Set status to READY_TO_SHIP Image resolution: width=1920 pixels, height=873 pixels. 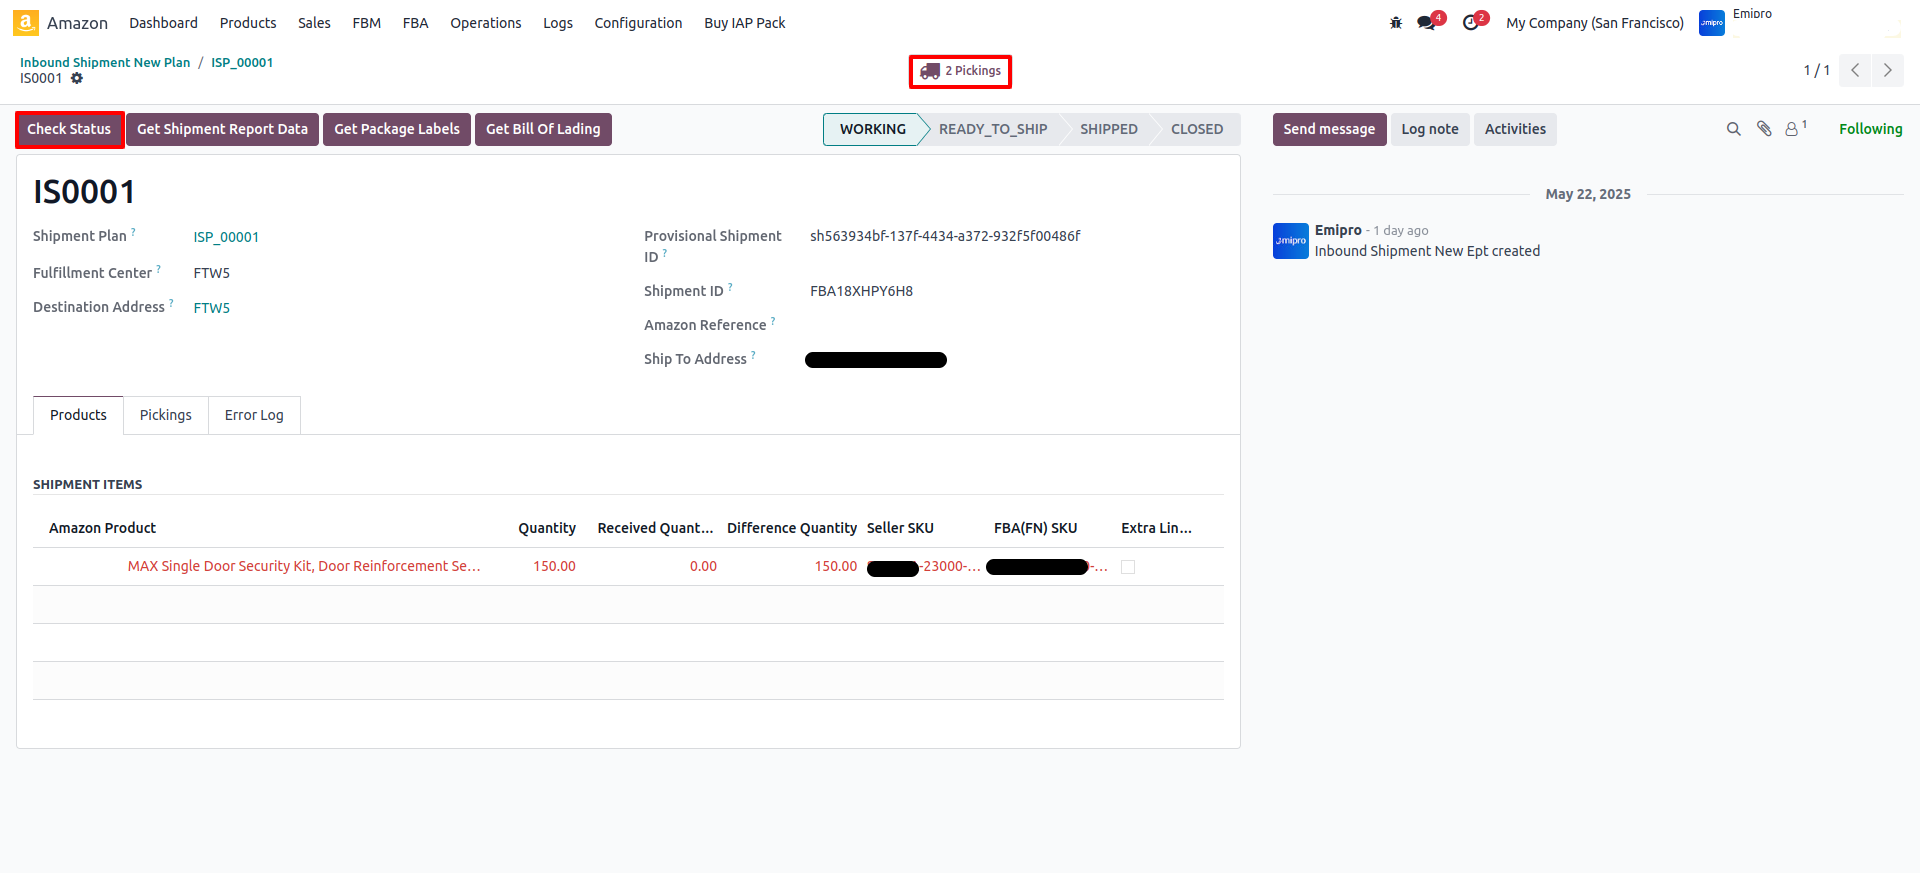click(x=992, y=129)
